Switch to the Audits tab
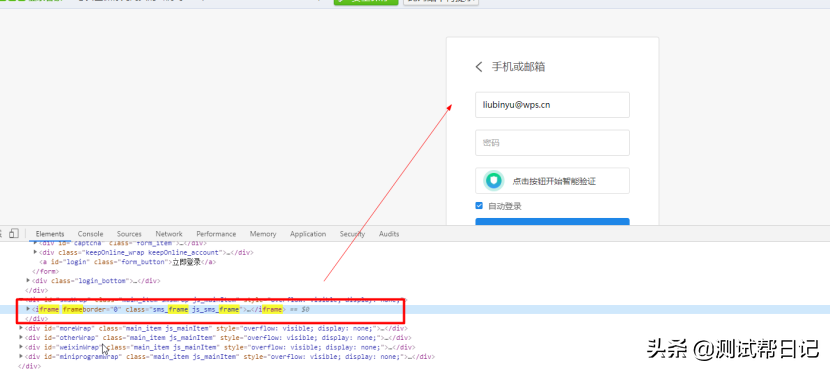 click(x=389, y=234)
